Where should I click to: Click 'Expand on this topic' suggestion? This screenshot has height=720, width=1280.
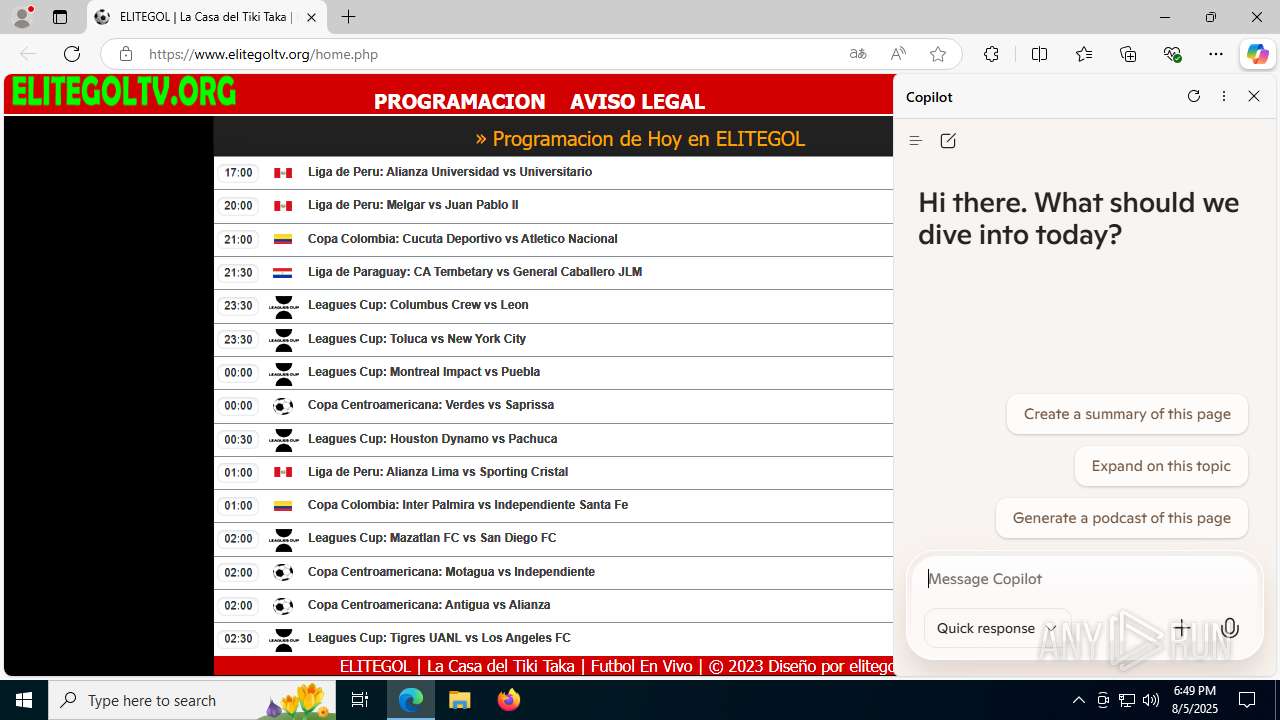(x=1161, y=466)
